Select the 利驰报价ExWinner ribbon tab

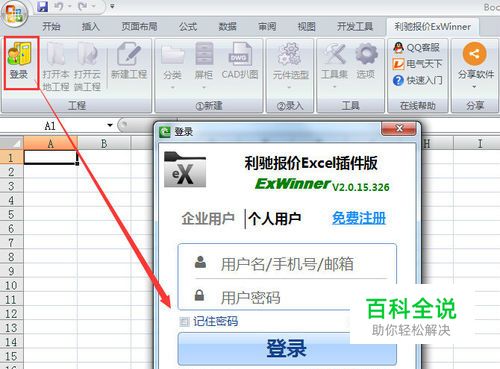(432, 27)
